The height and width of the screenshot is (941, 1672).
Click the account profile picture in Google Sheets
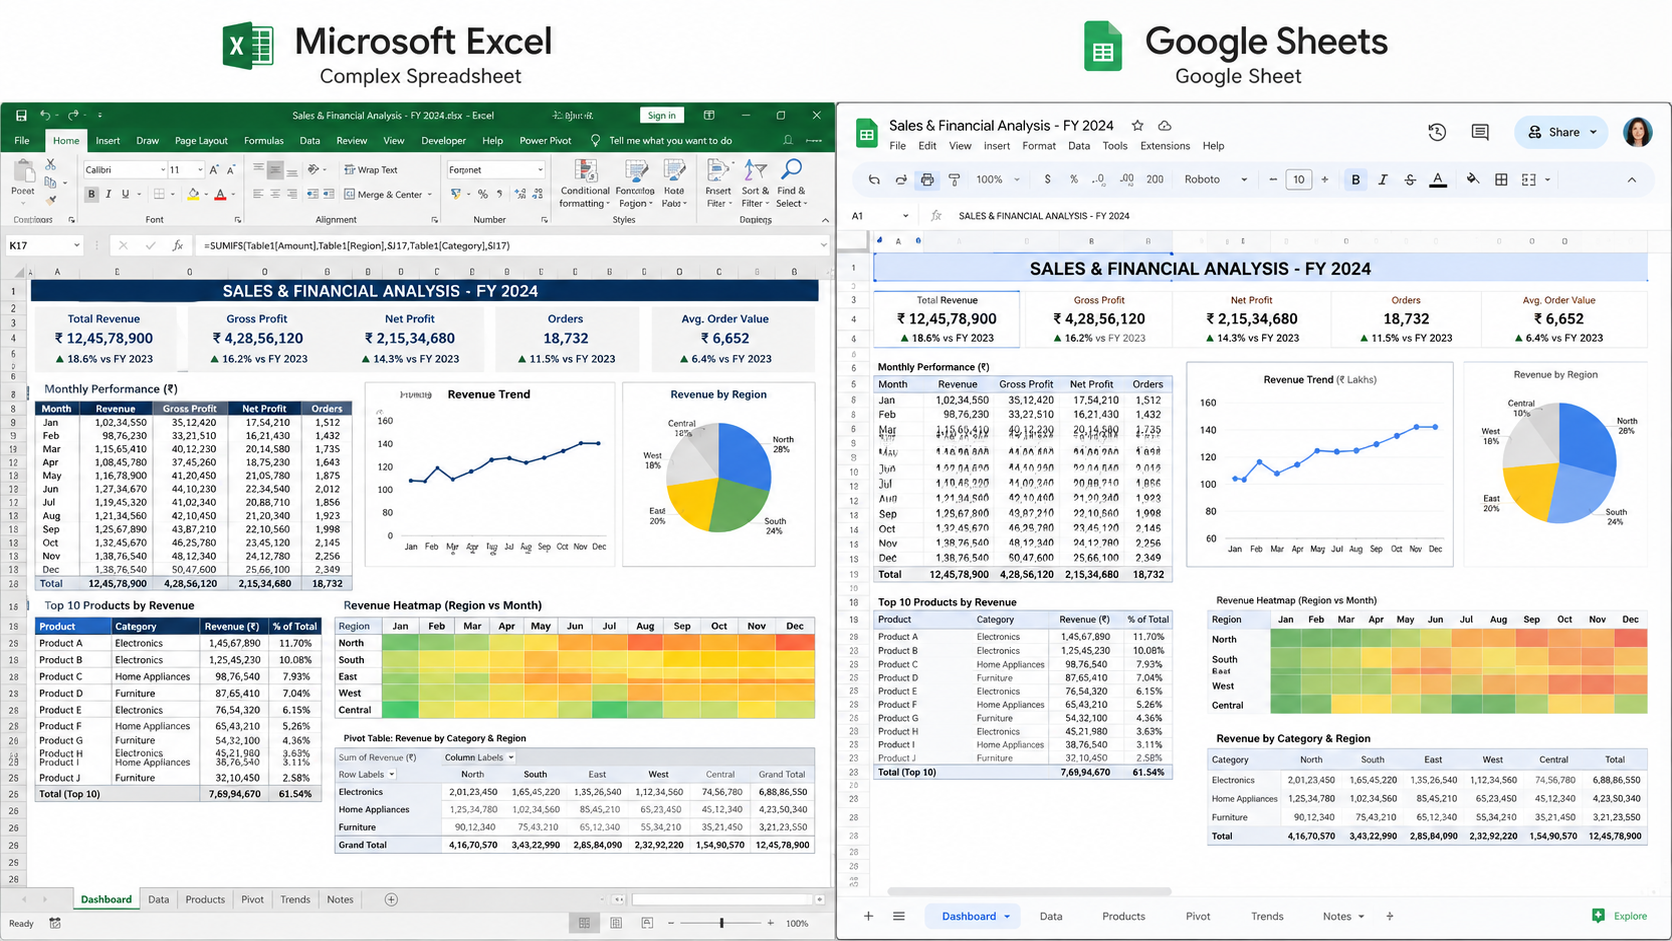point(1637,132)
